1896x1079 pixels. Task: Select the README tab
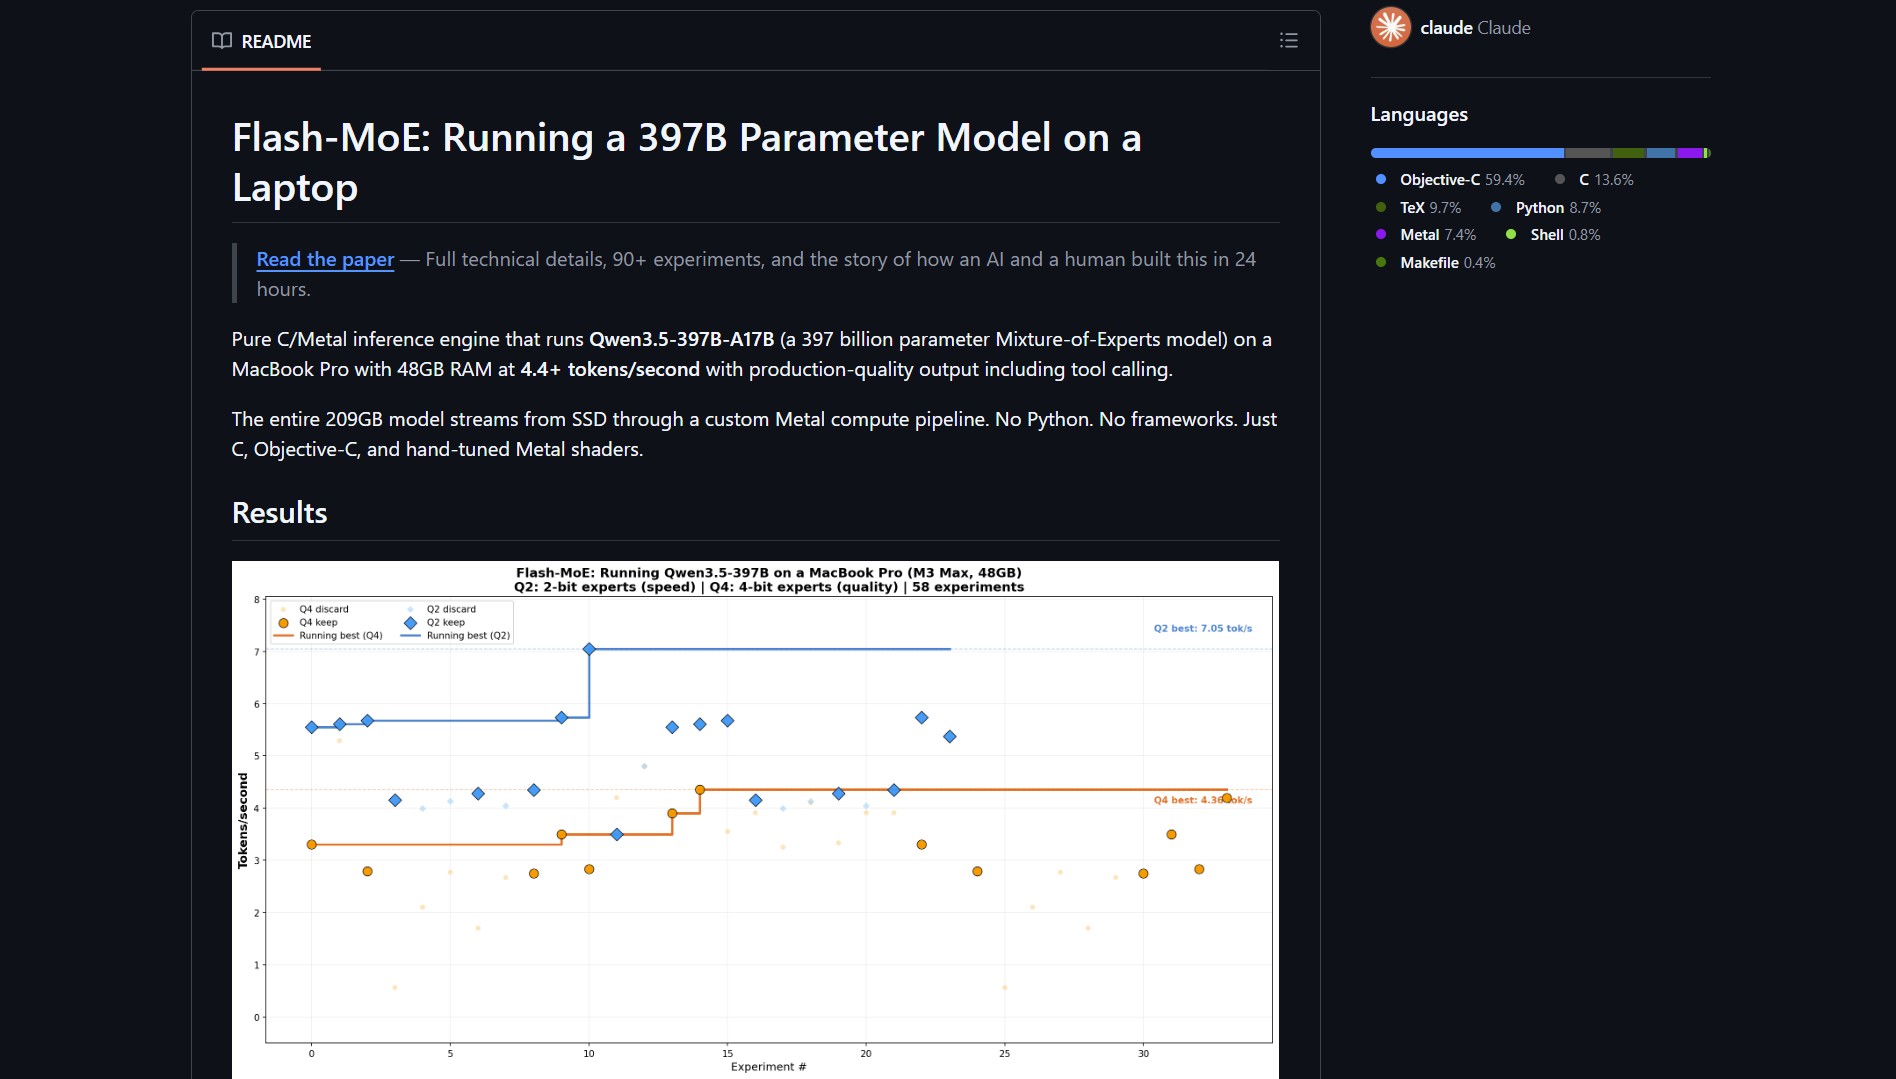click(x=262, y=42)
